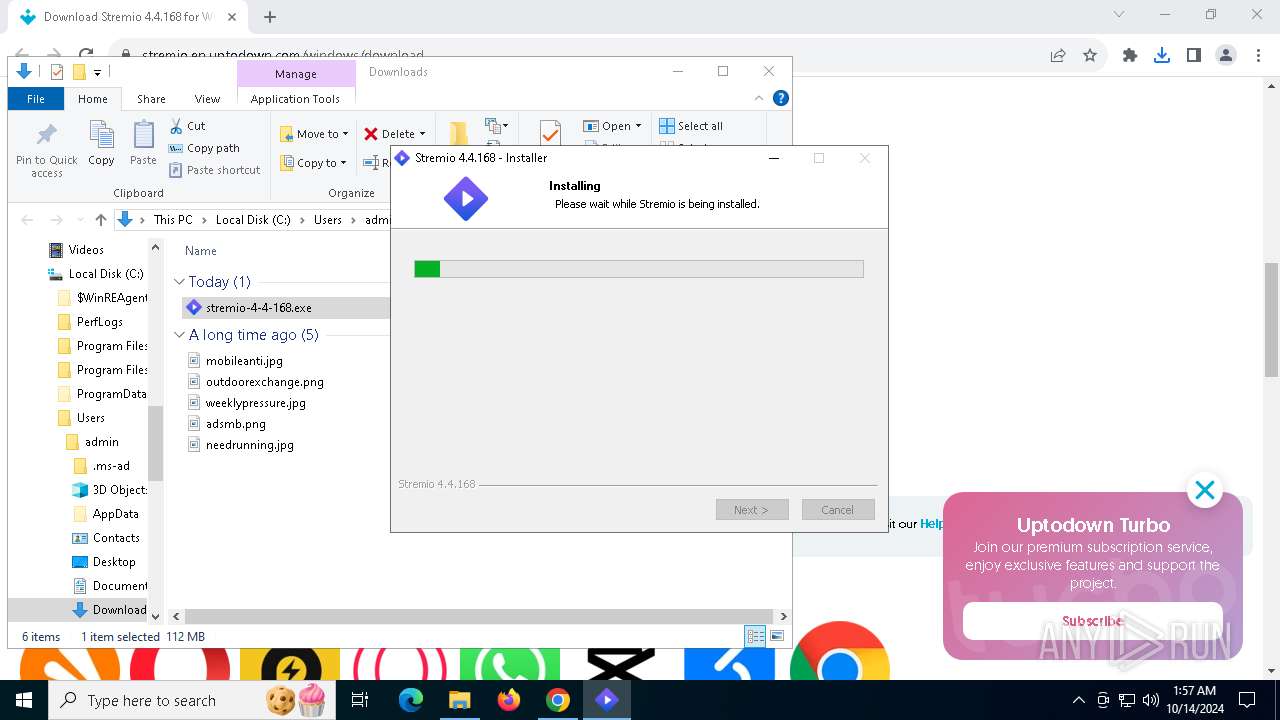Screen dimensions: 1280x720
Task: Open the File menu in Explorer
Action: (x=36, y=99)
